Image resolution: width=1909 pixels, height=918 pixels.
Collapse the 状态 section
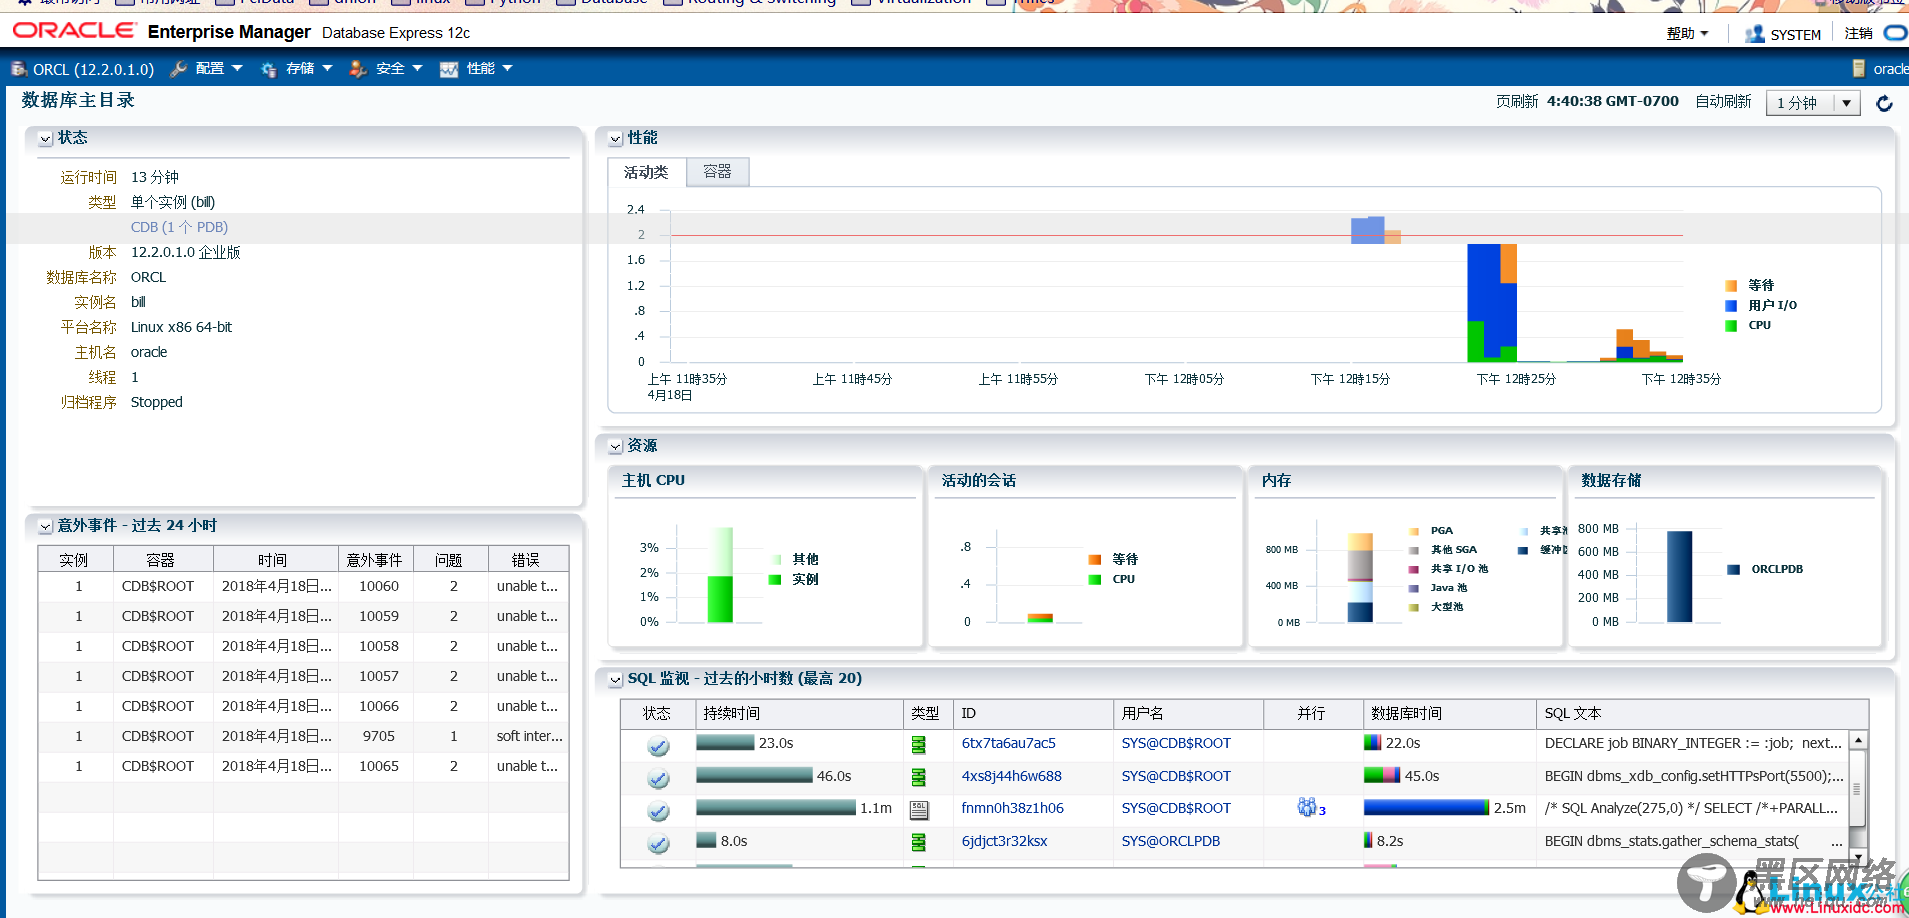click(x=46, y=139)
